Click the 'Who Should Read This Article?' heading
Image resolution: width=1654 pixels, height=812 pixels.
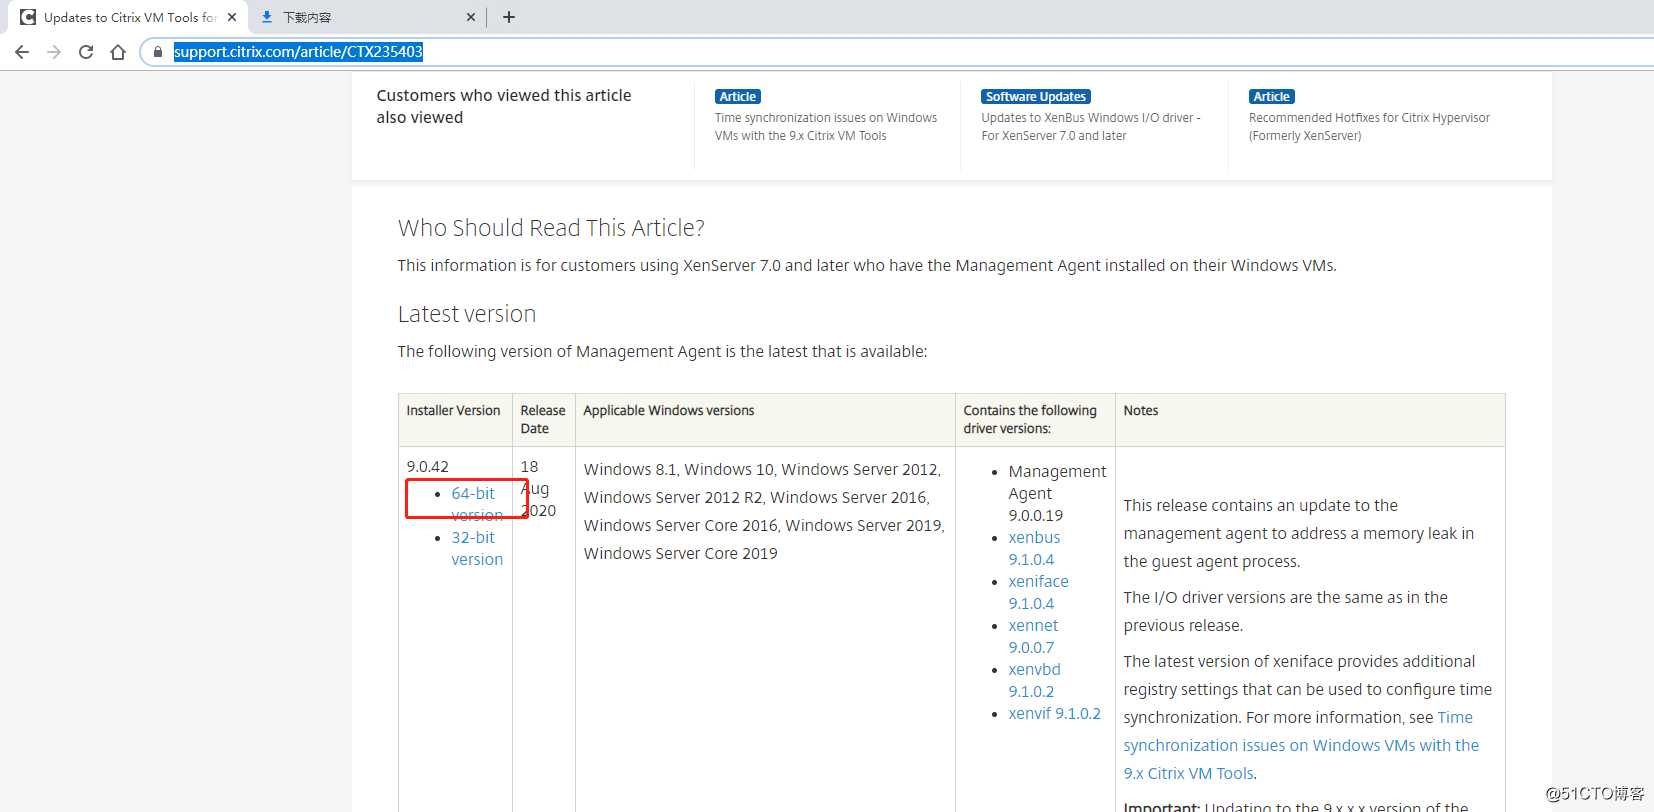click(x=551, y=228)
